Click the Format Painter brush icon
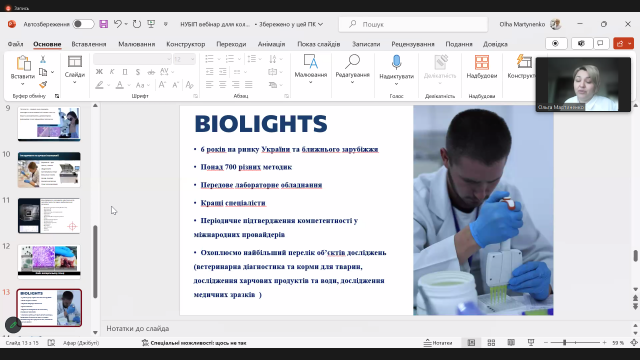This screenshot has height=360, width=640. [43, 84]
